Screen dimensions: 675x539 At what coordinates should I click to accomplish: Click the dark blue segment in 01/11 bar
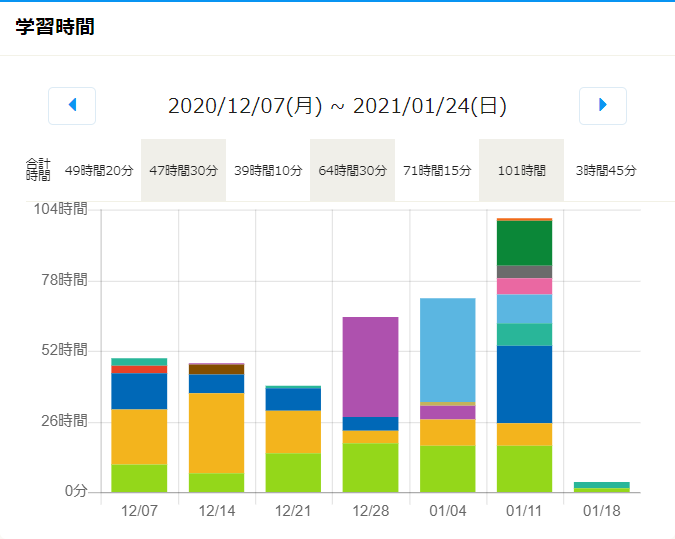524,384
